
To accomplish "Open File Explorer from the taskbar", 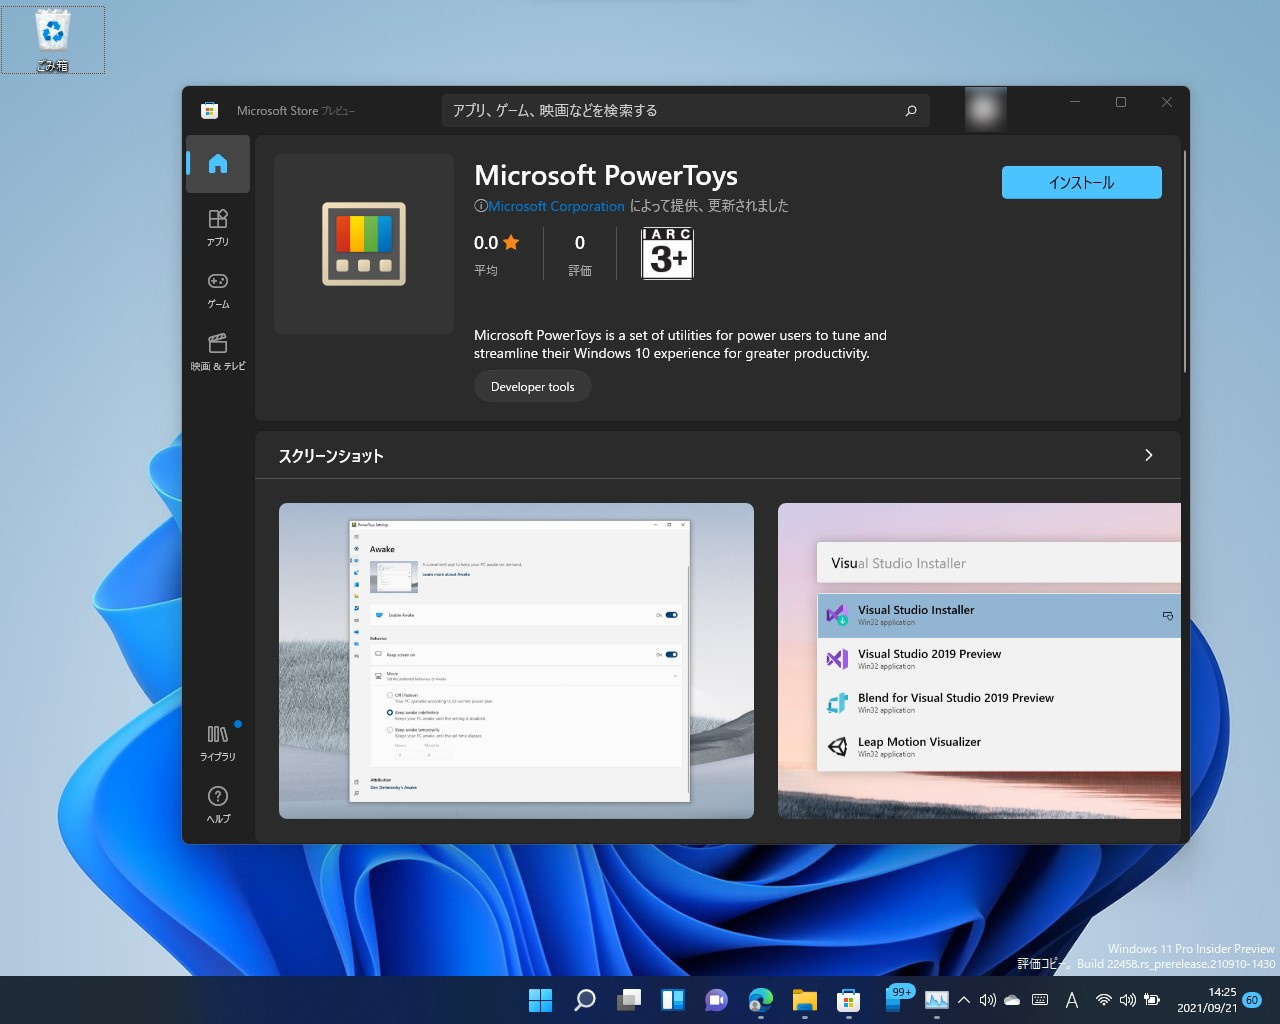I will click(804, 1000).
